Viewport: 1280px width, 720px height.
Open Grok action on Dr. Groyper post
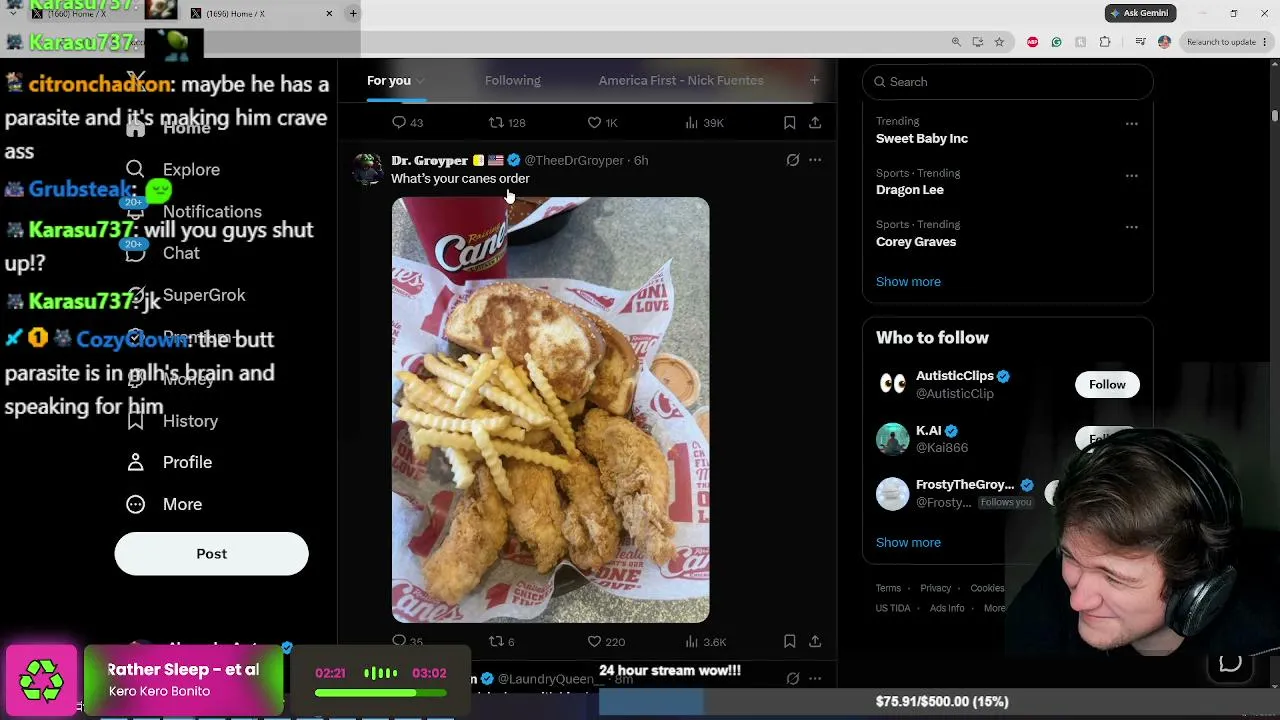tap(793, 160)
